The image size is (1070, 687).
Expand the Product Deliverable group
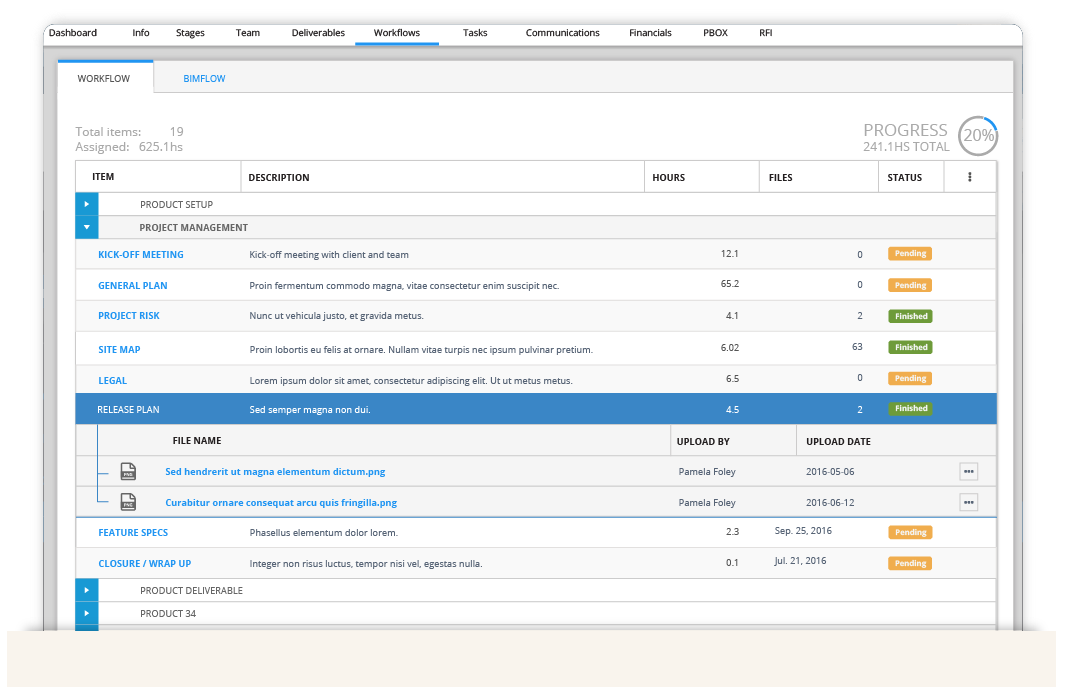pos(87,590)
